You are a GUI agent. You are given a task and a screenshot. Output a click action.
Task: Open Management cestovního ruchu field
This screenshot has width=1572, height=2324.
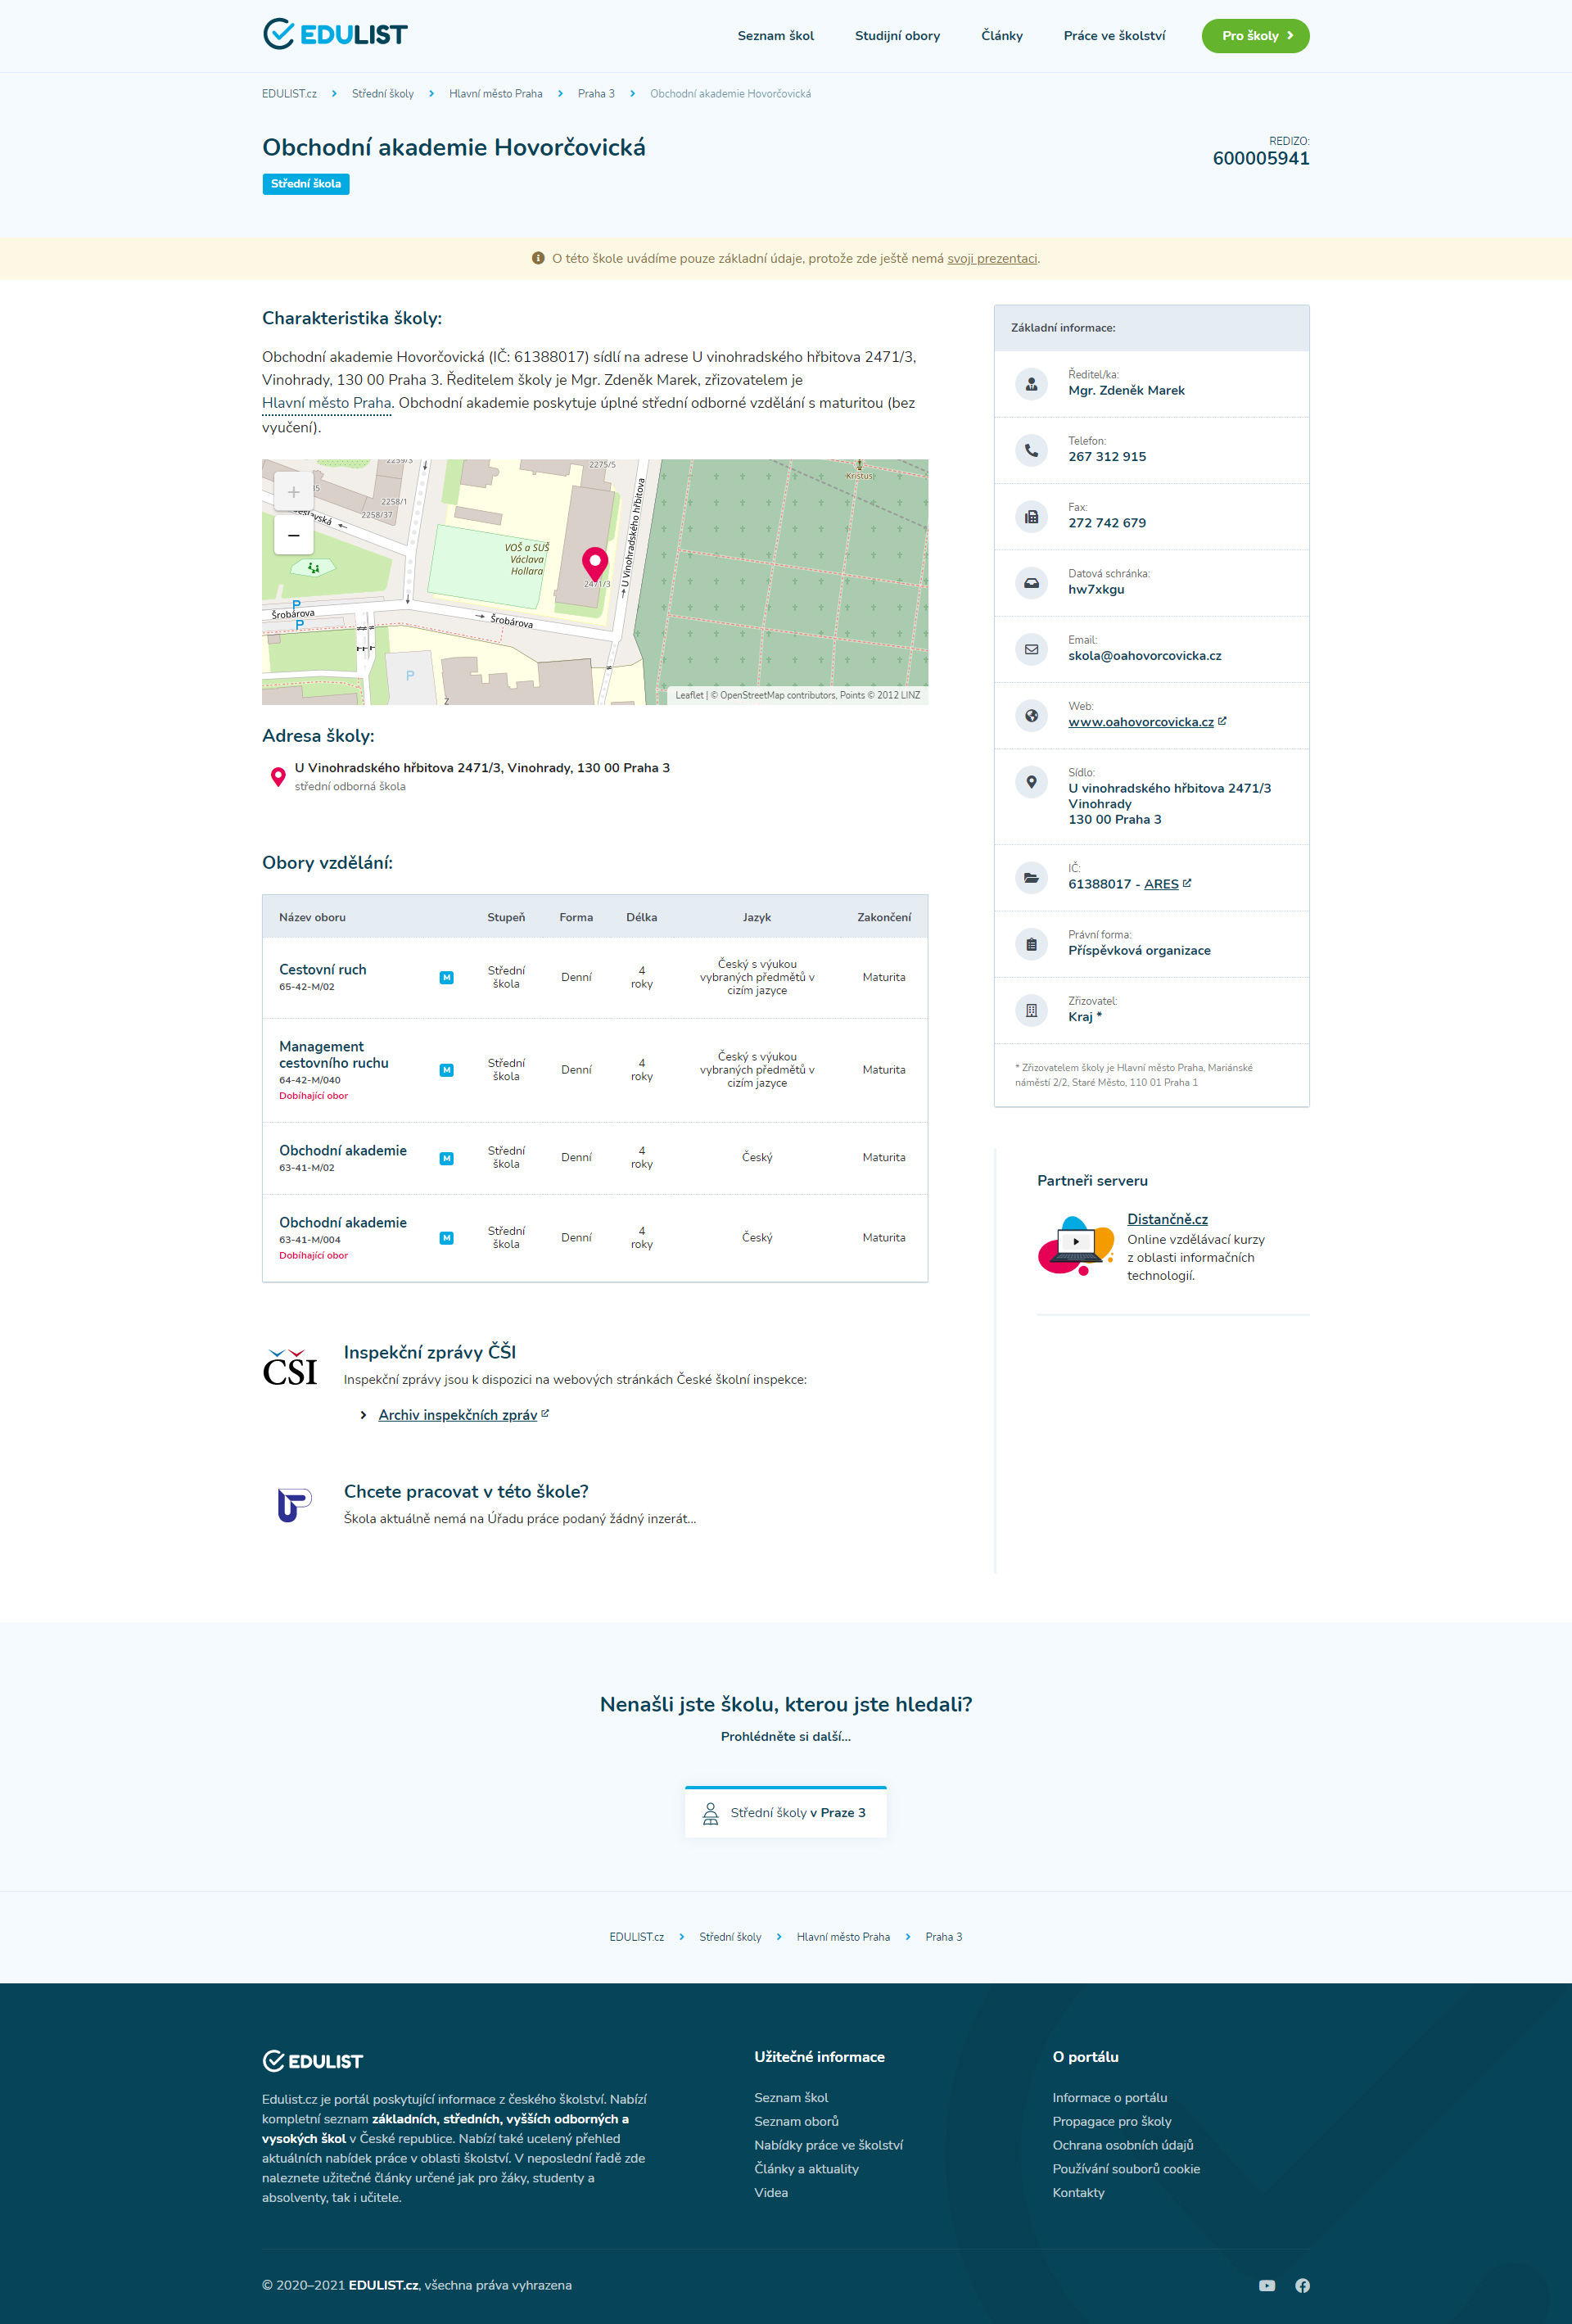[x=333, y=1055]
